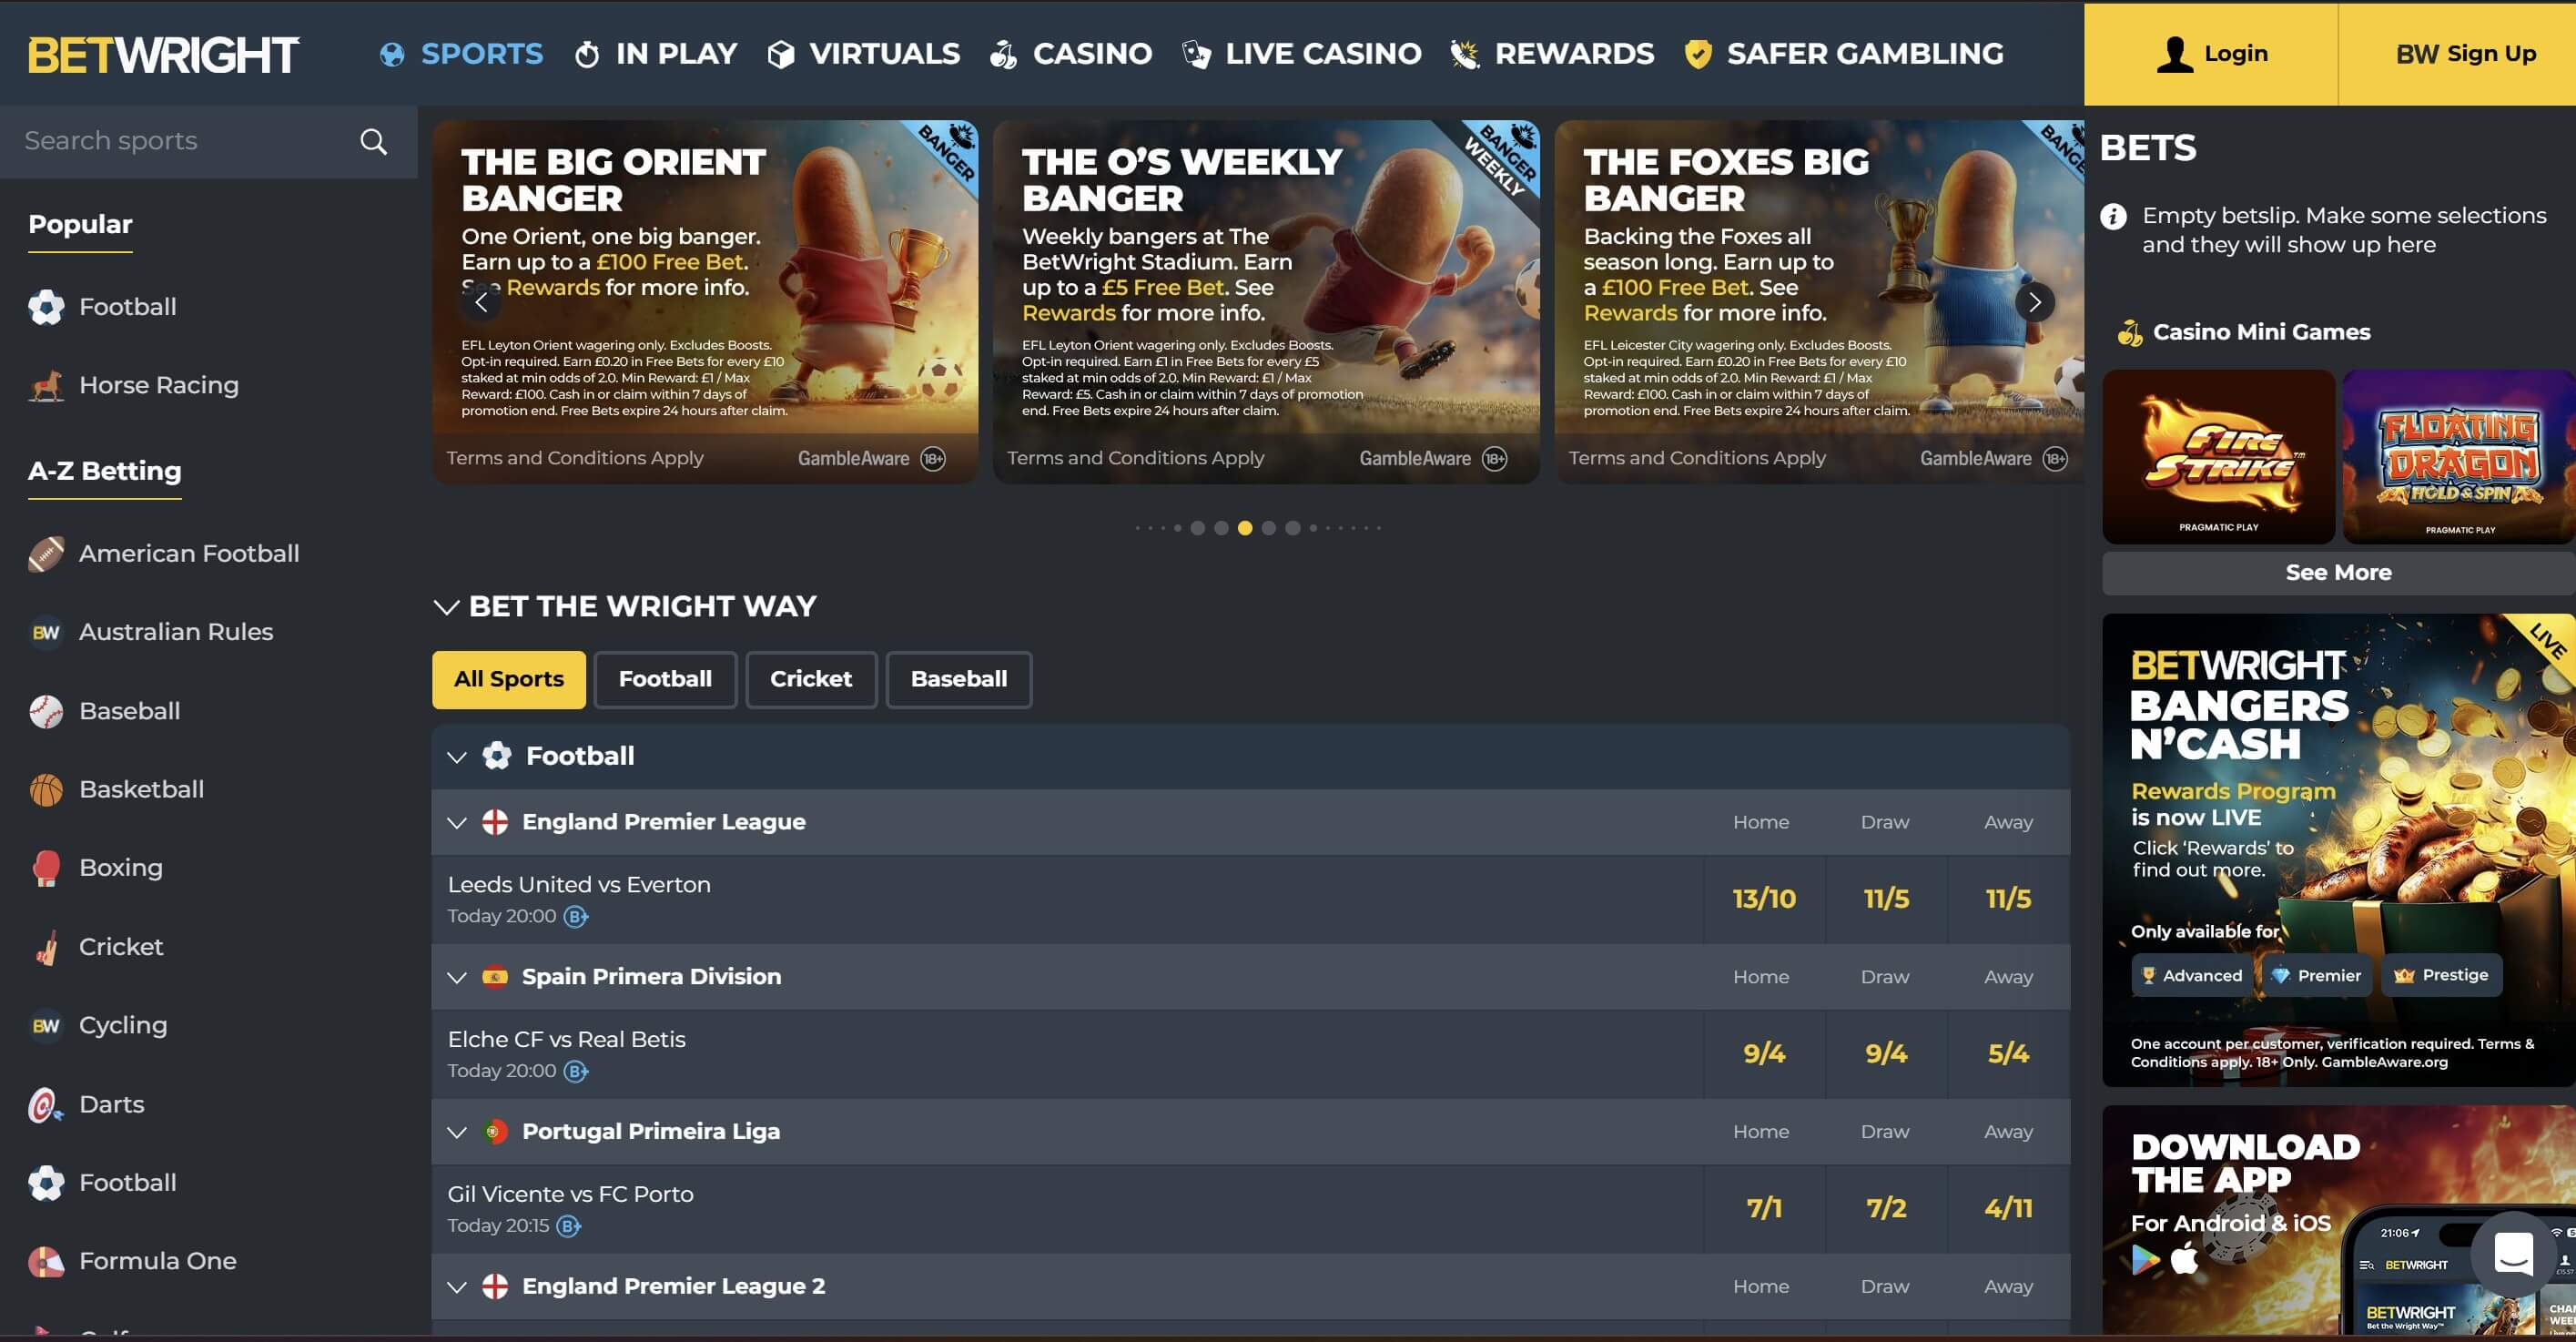Open the Leeds United vs Everton match

[579, 885]
